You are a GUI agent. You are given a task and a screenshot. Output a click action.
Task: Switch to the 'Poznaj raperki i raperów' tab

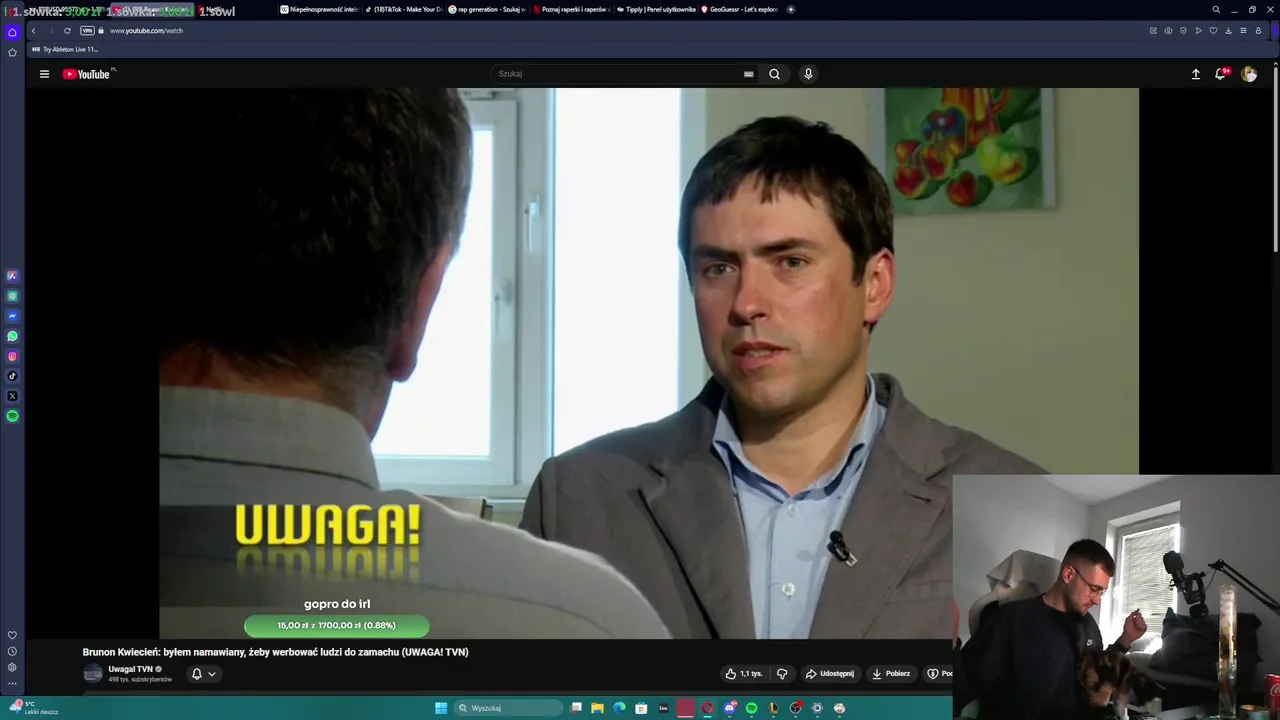(x=572, y=9)
